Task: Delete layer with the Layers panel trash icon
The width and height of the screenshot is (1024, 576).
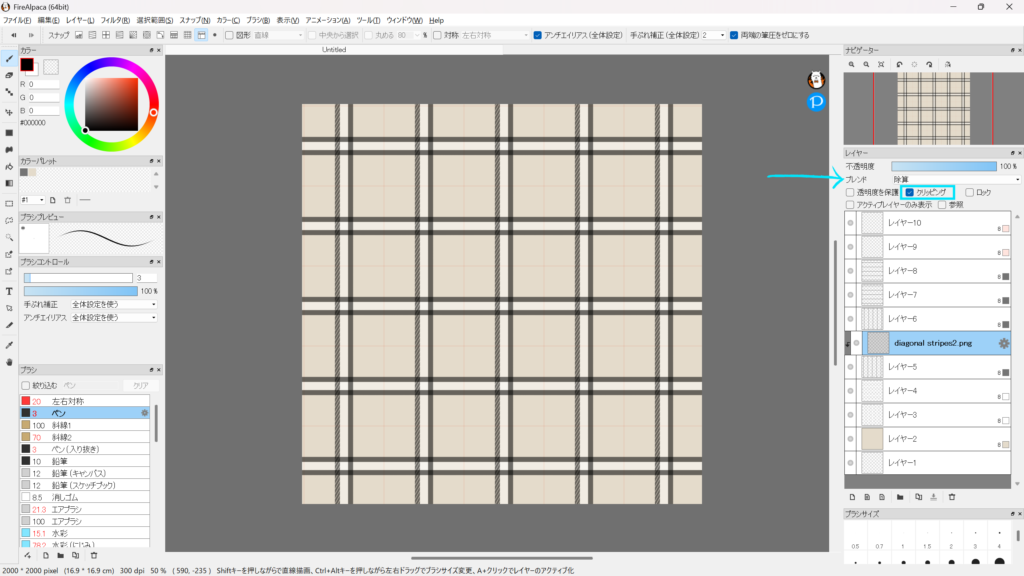Action: point(952,496)
